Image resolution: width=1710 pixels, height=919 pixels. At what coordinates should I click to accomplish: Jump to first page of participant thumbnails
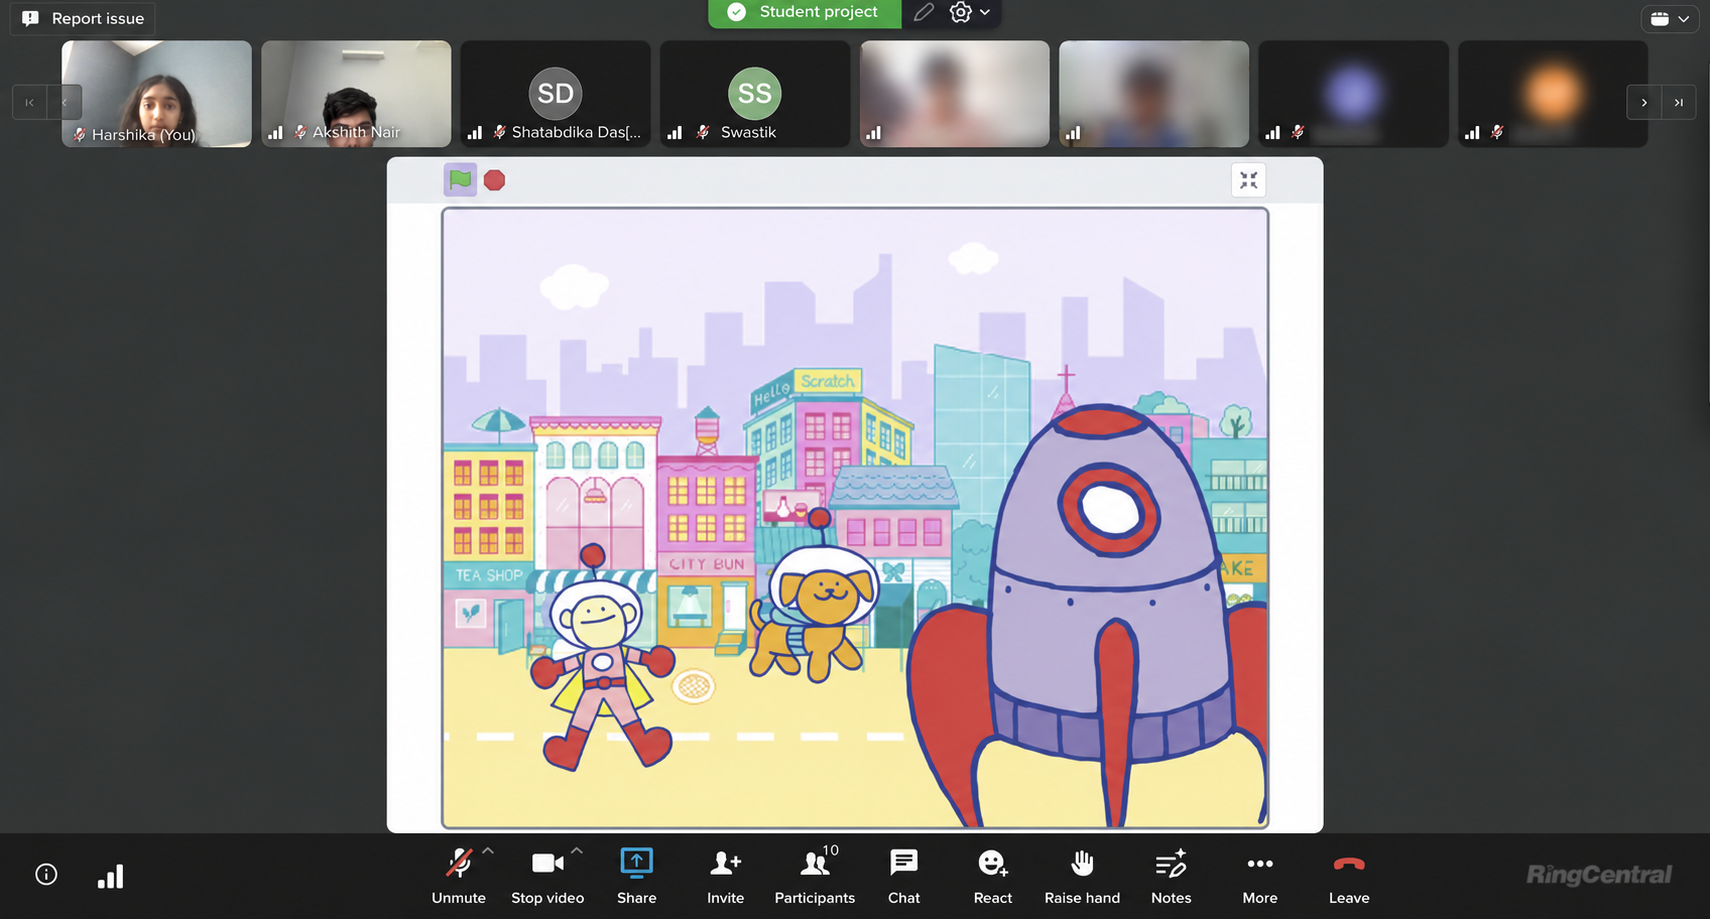click(x=29, y=102)
